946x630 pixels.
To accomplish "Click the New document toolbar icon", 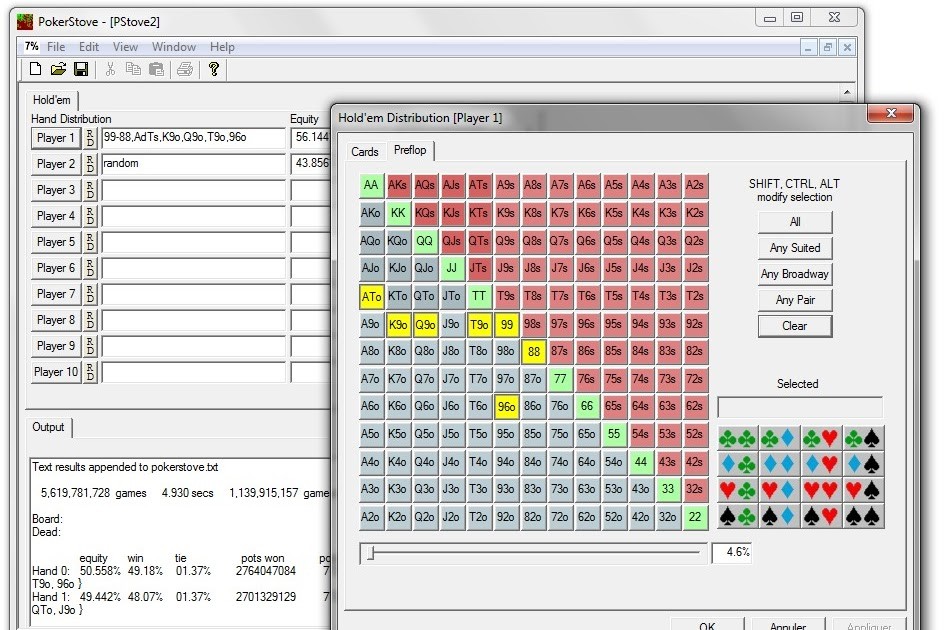I will click(36, 69).
